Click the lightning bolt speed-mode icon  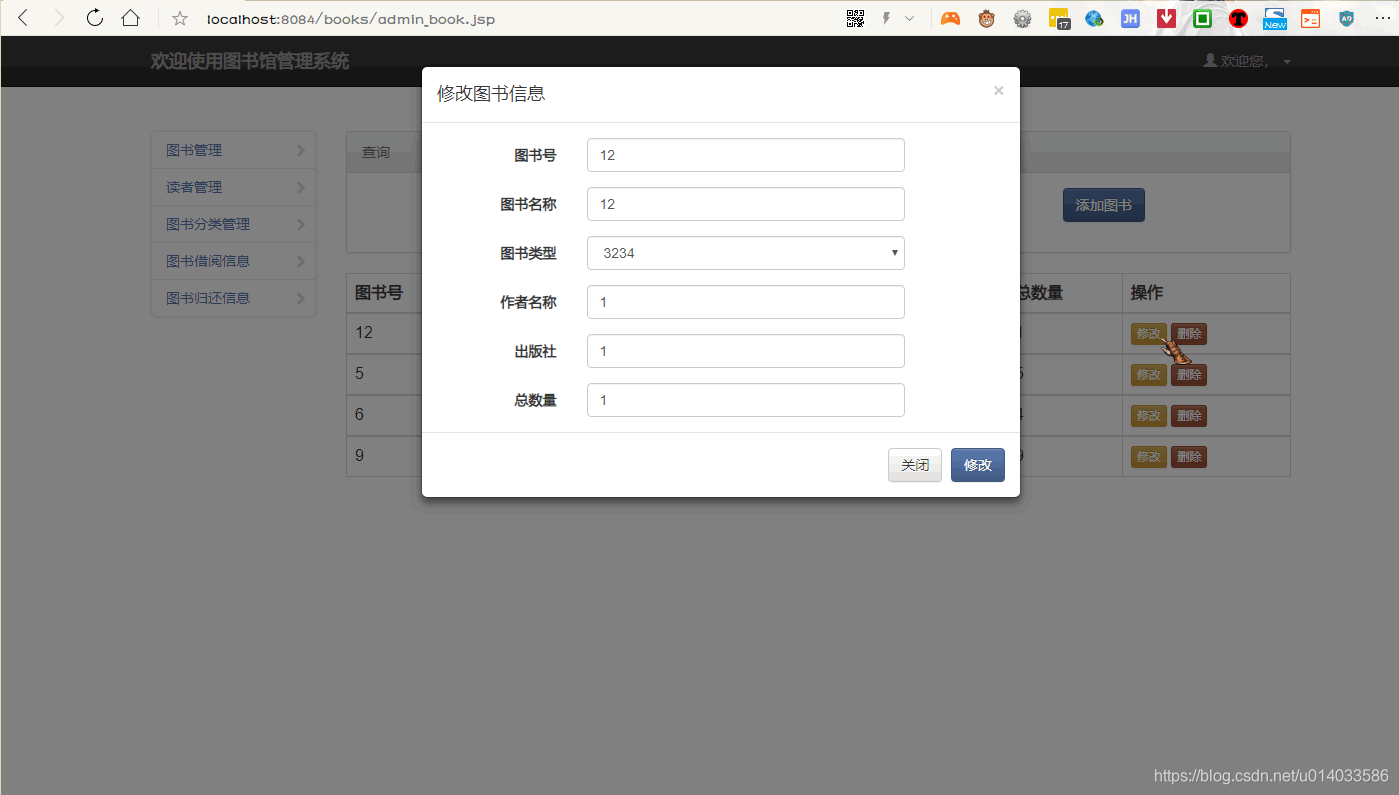886,18
